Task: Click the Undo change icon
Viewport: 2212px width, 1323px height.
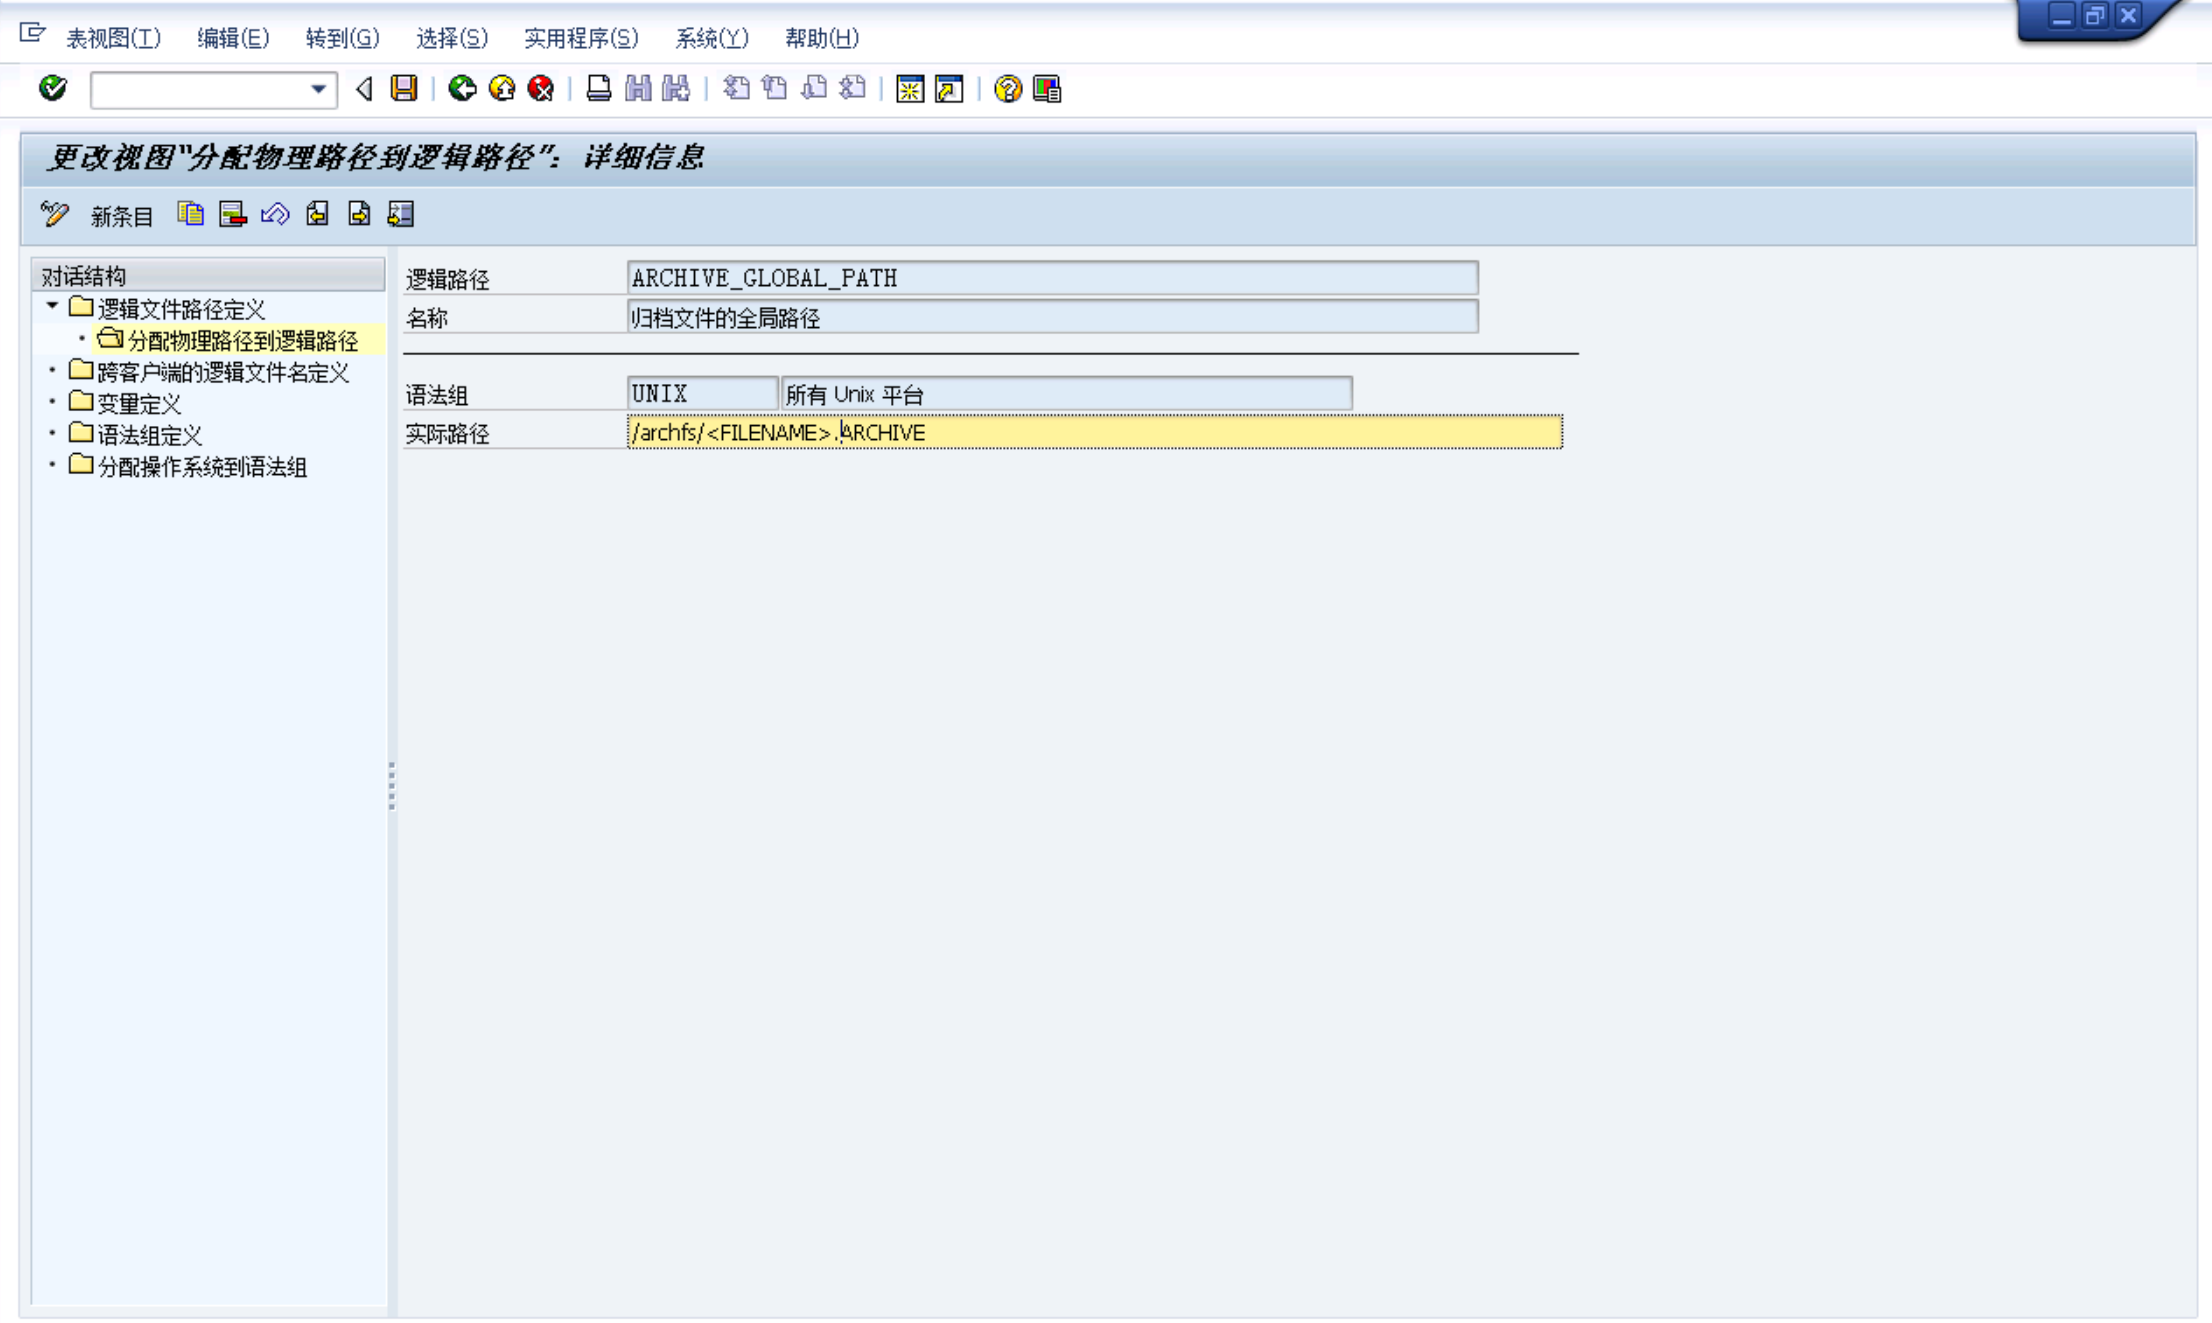Action: pyautogui.click(x=275, y=214)
